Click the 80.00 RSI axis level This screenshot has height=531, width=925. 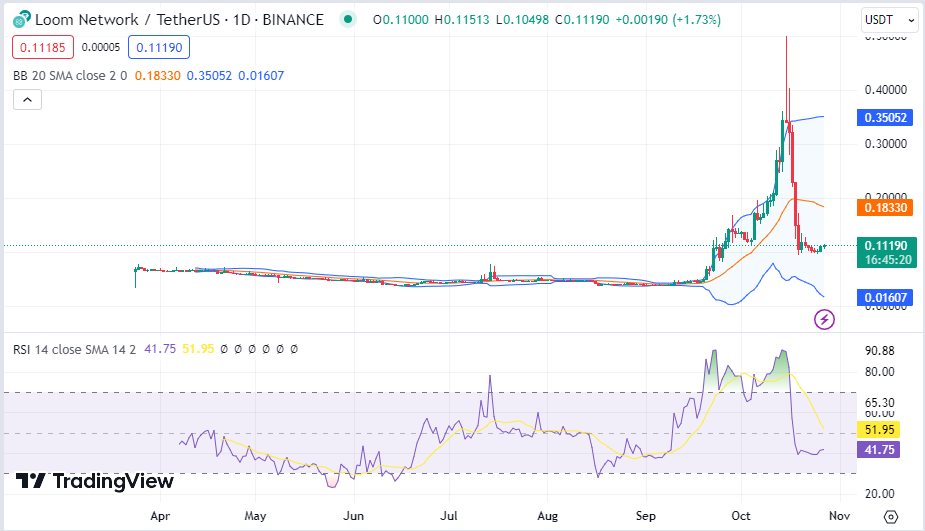click(x=880, y=372)
